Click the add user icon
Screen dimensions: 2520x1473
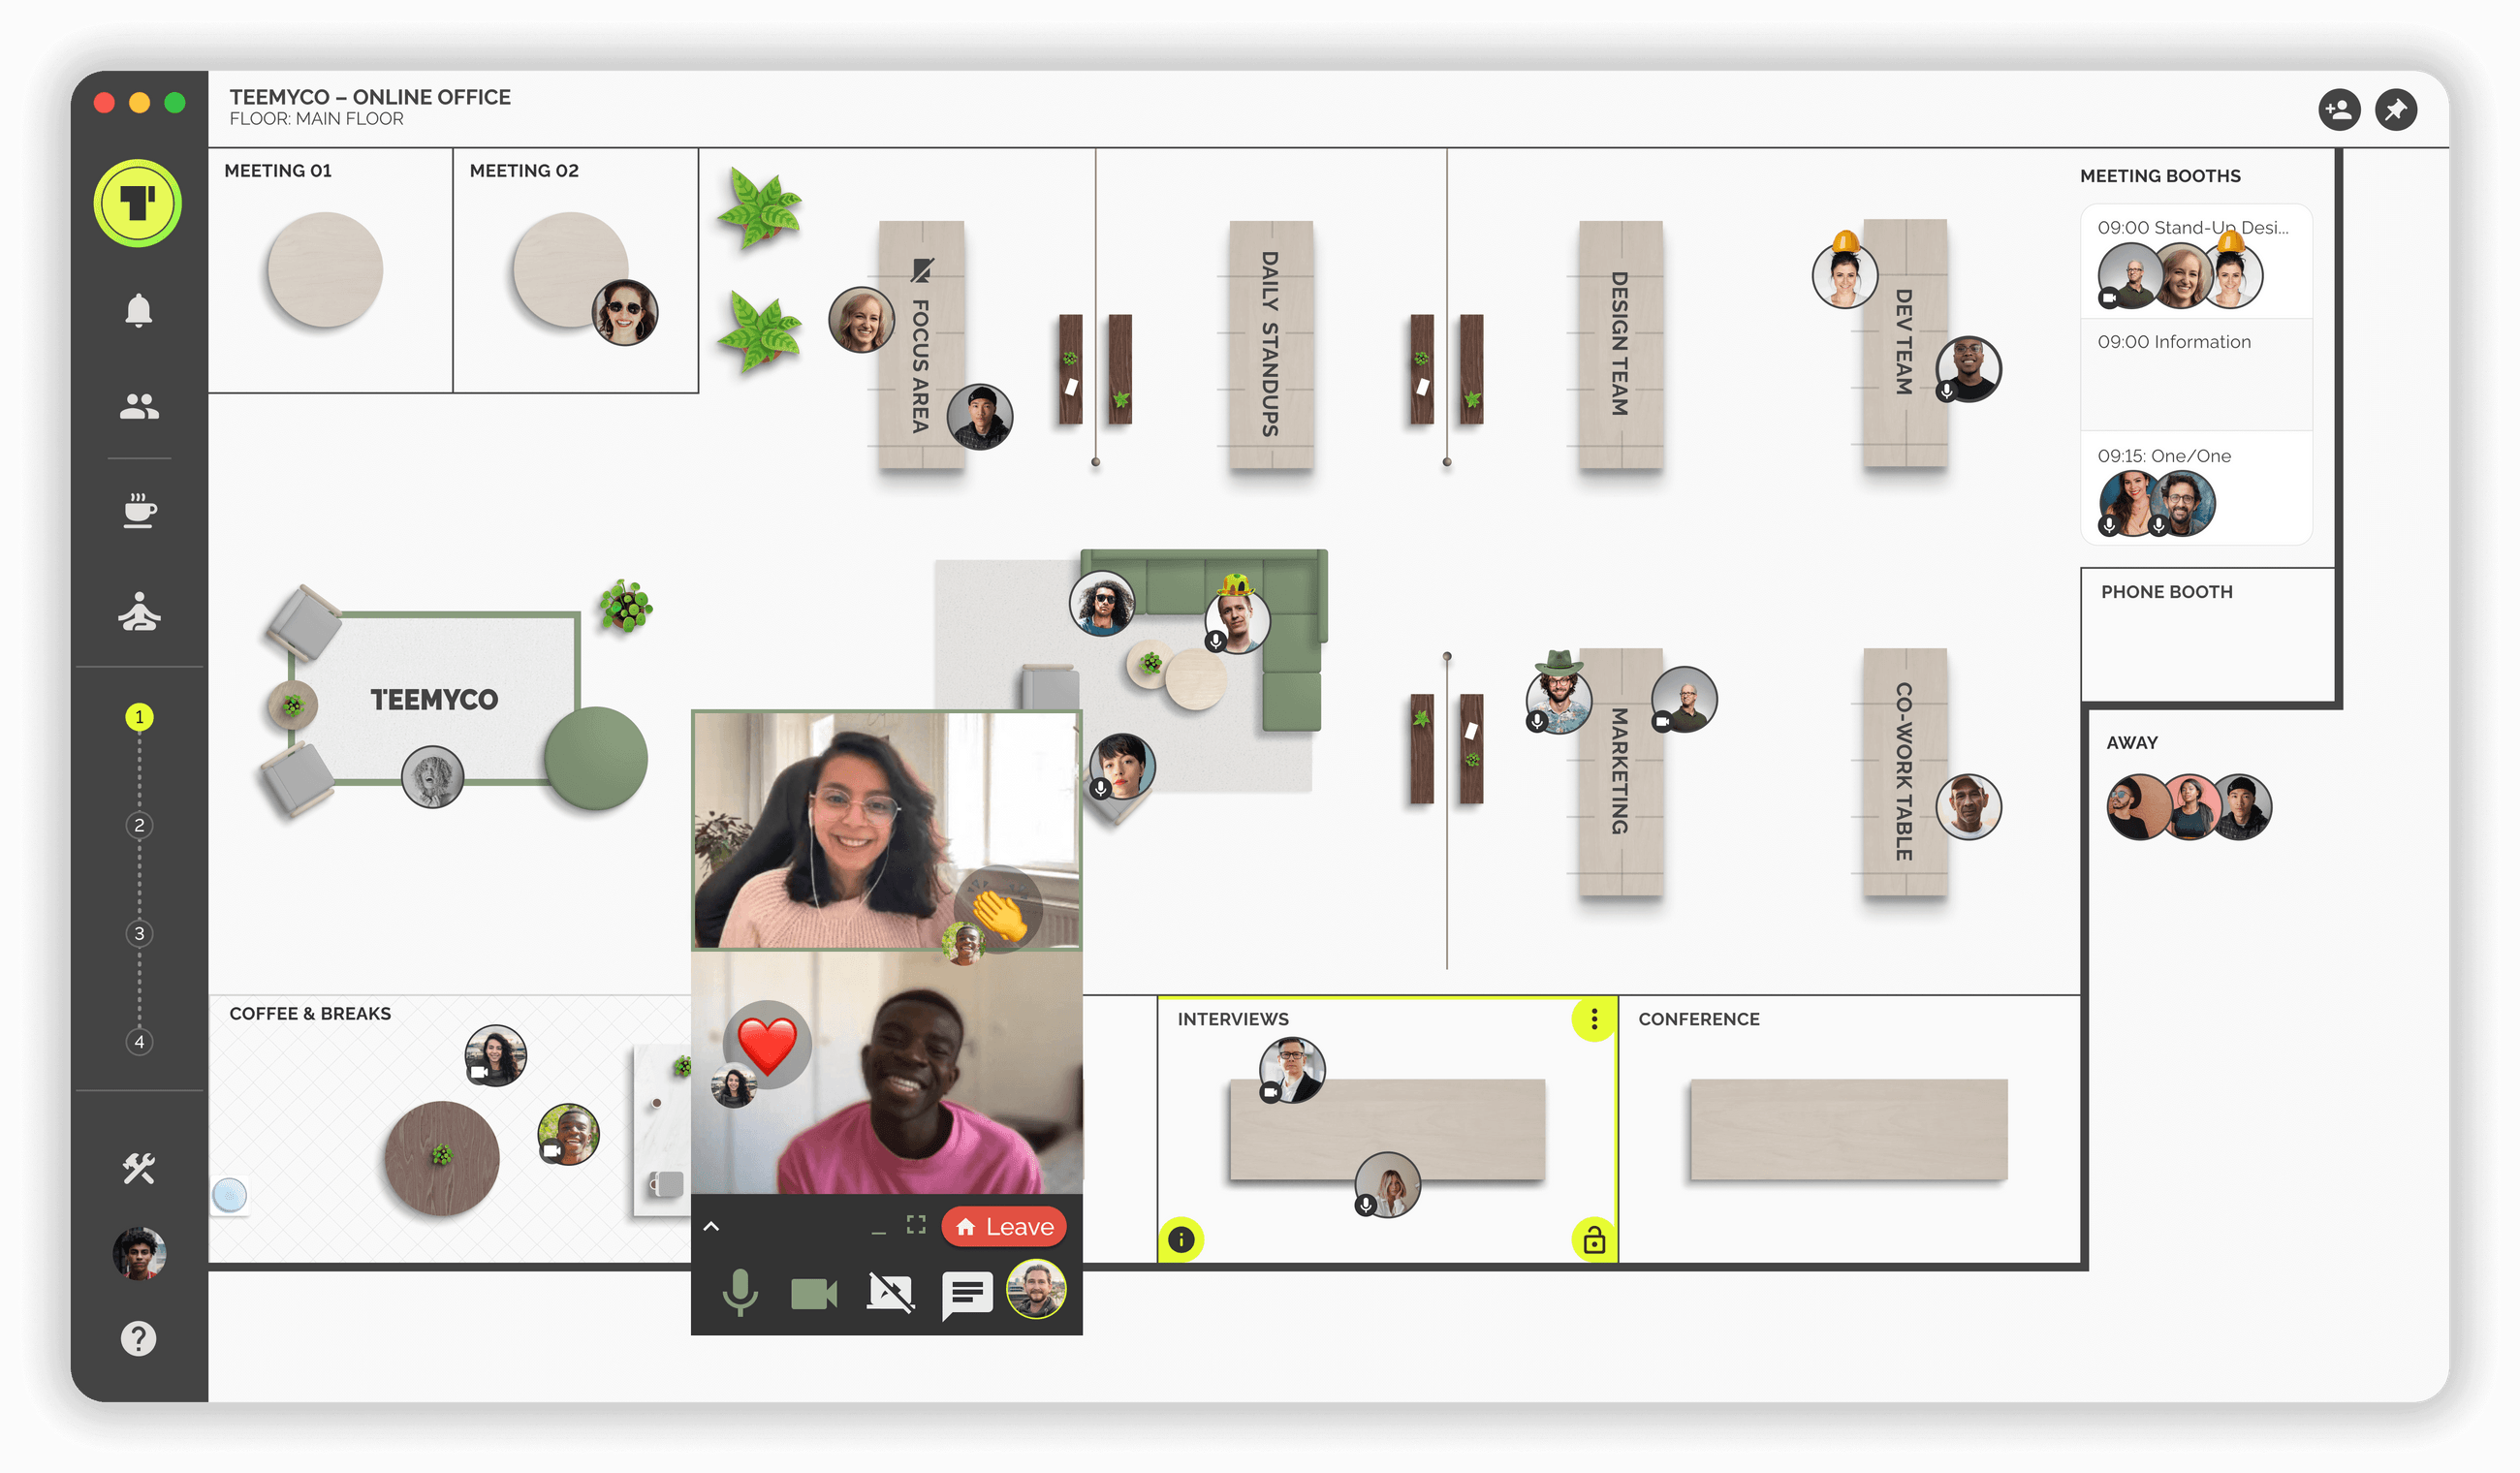pos(2338,110)
